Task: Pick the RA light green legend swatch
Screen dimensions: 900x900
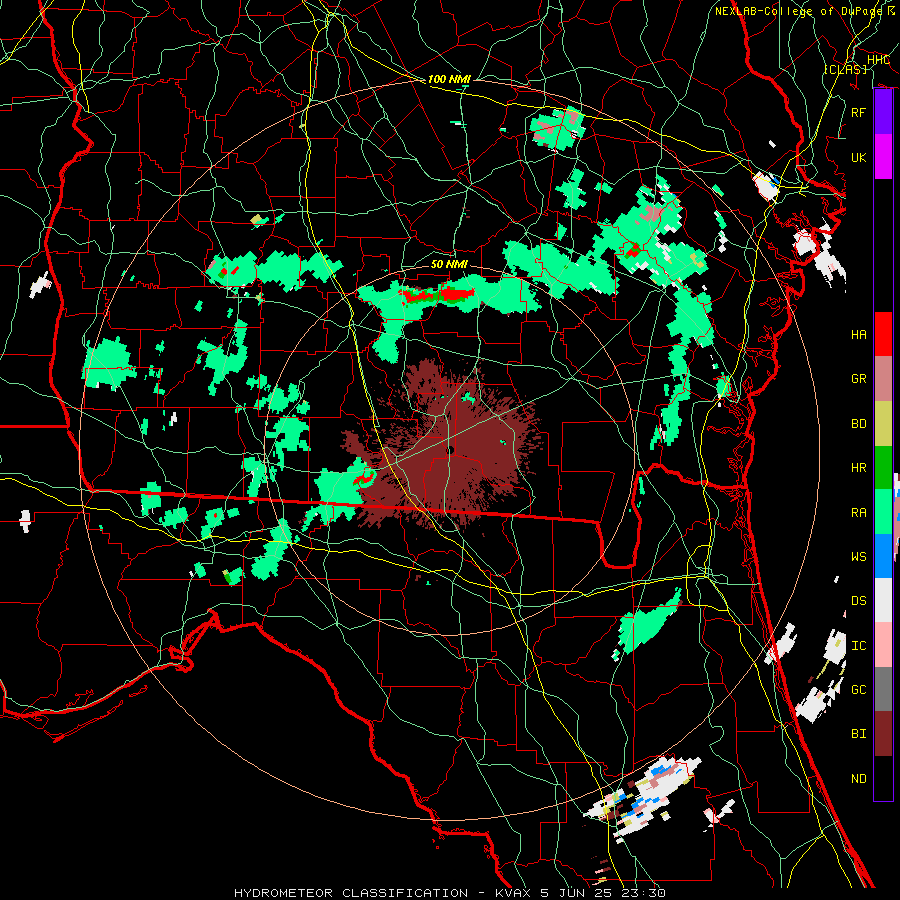Action: (x=883, y=512)
